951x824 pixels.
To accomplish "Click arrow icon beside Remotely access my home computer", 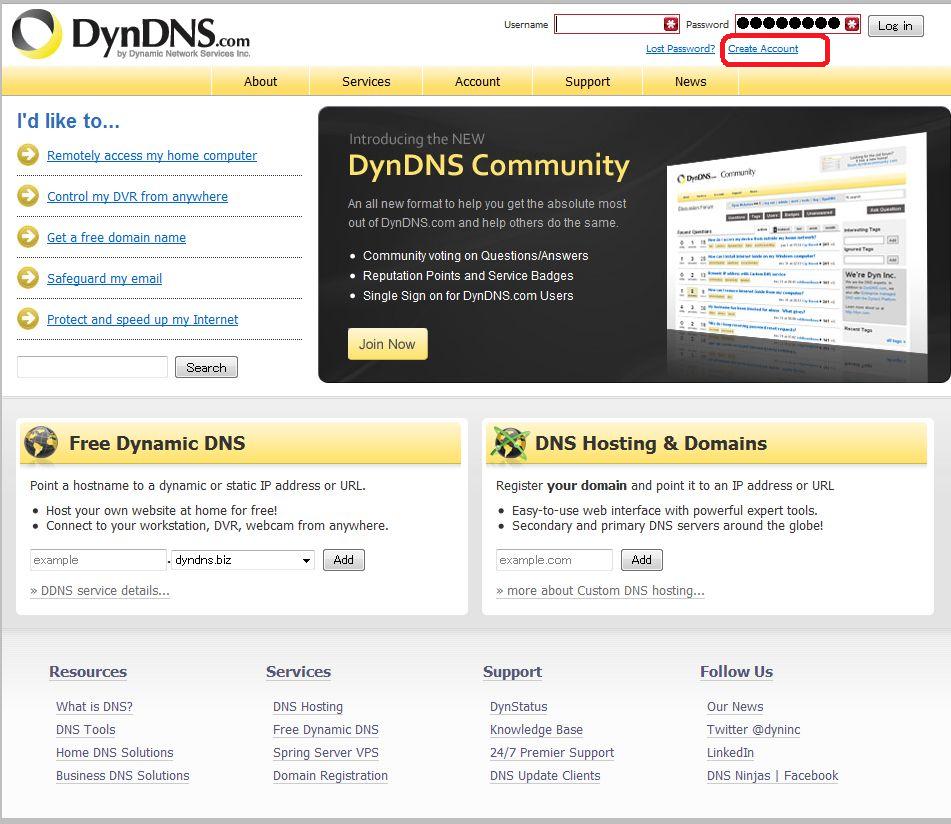I will point(28,155).
